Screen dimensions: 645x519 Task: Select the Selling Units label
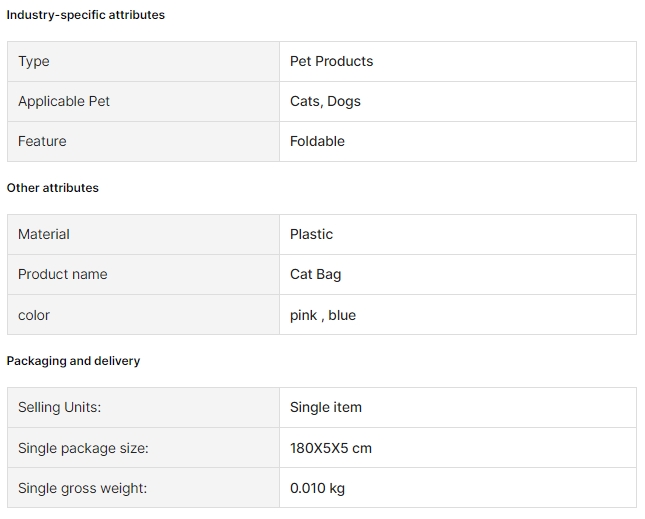[60, 408]
